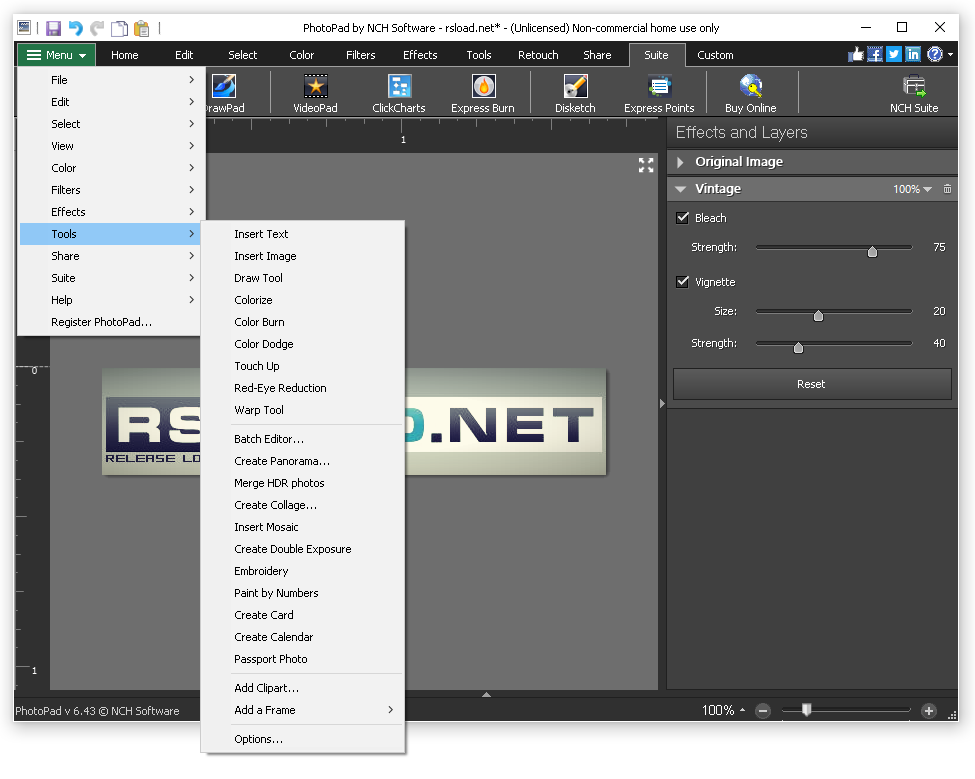Click the zoom out minus icon
Screen dimensions: 975x779
[x=763, y=711]
